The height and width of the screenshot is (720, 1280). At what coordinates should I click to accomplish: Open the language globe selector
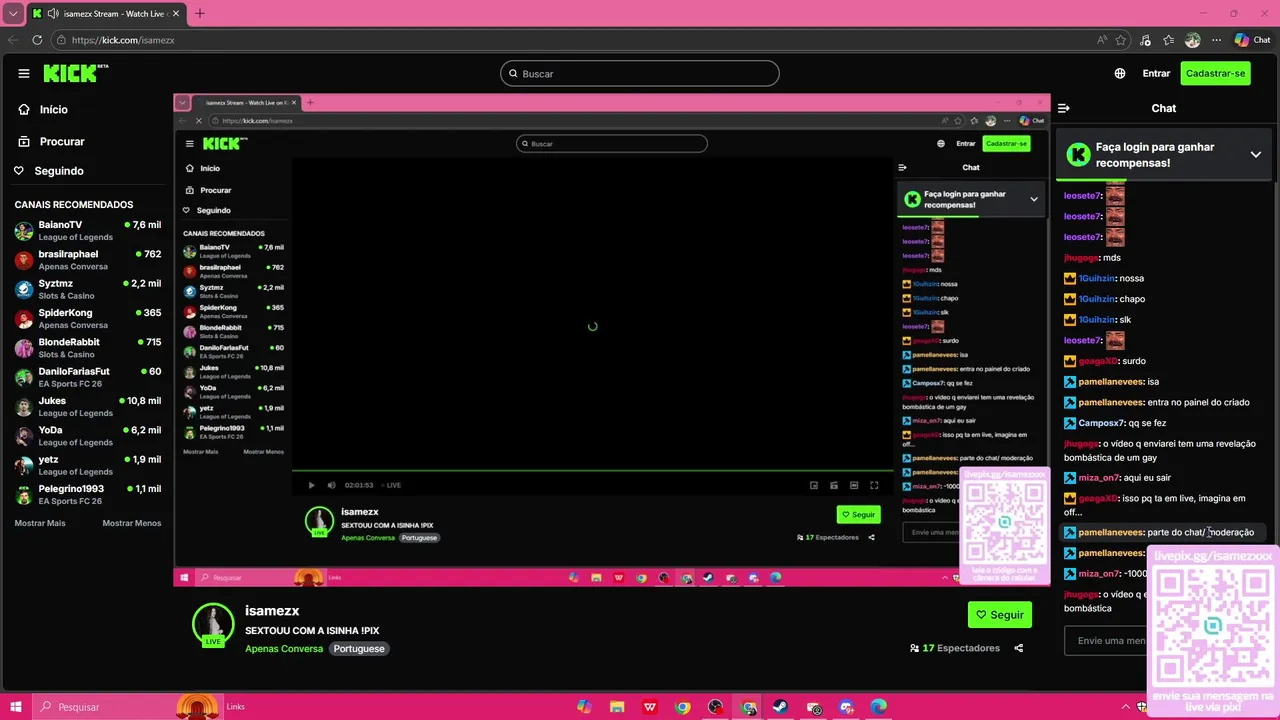click(x=1120, y=73)
